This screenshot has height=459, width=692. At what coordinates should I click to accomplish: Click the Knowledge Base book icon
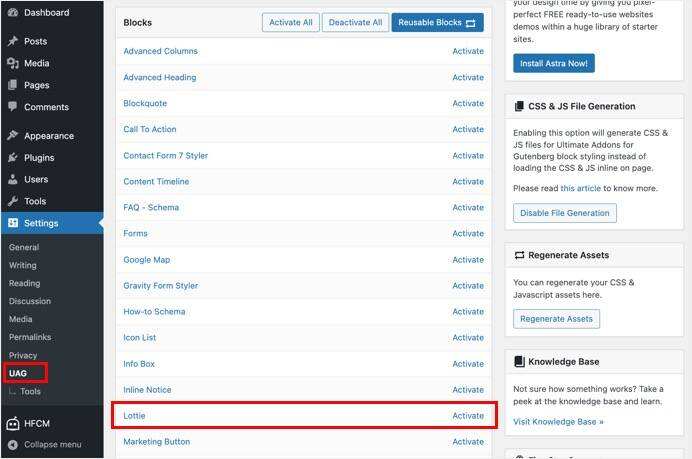[x=519, y=361]
